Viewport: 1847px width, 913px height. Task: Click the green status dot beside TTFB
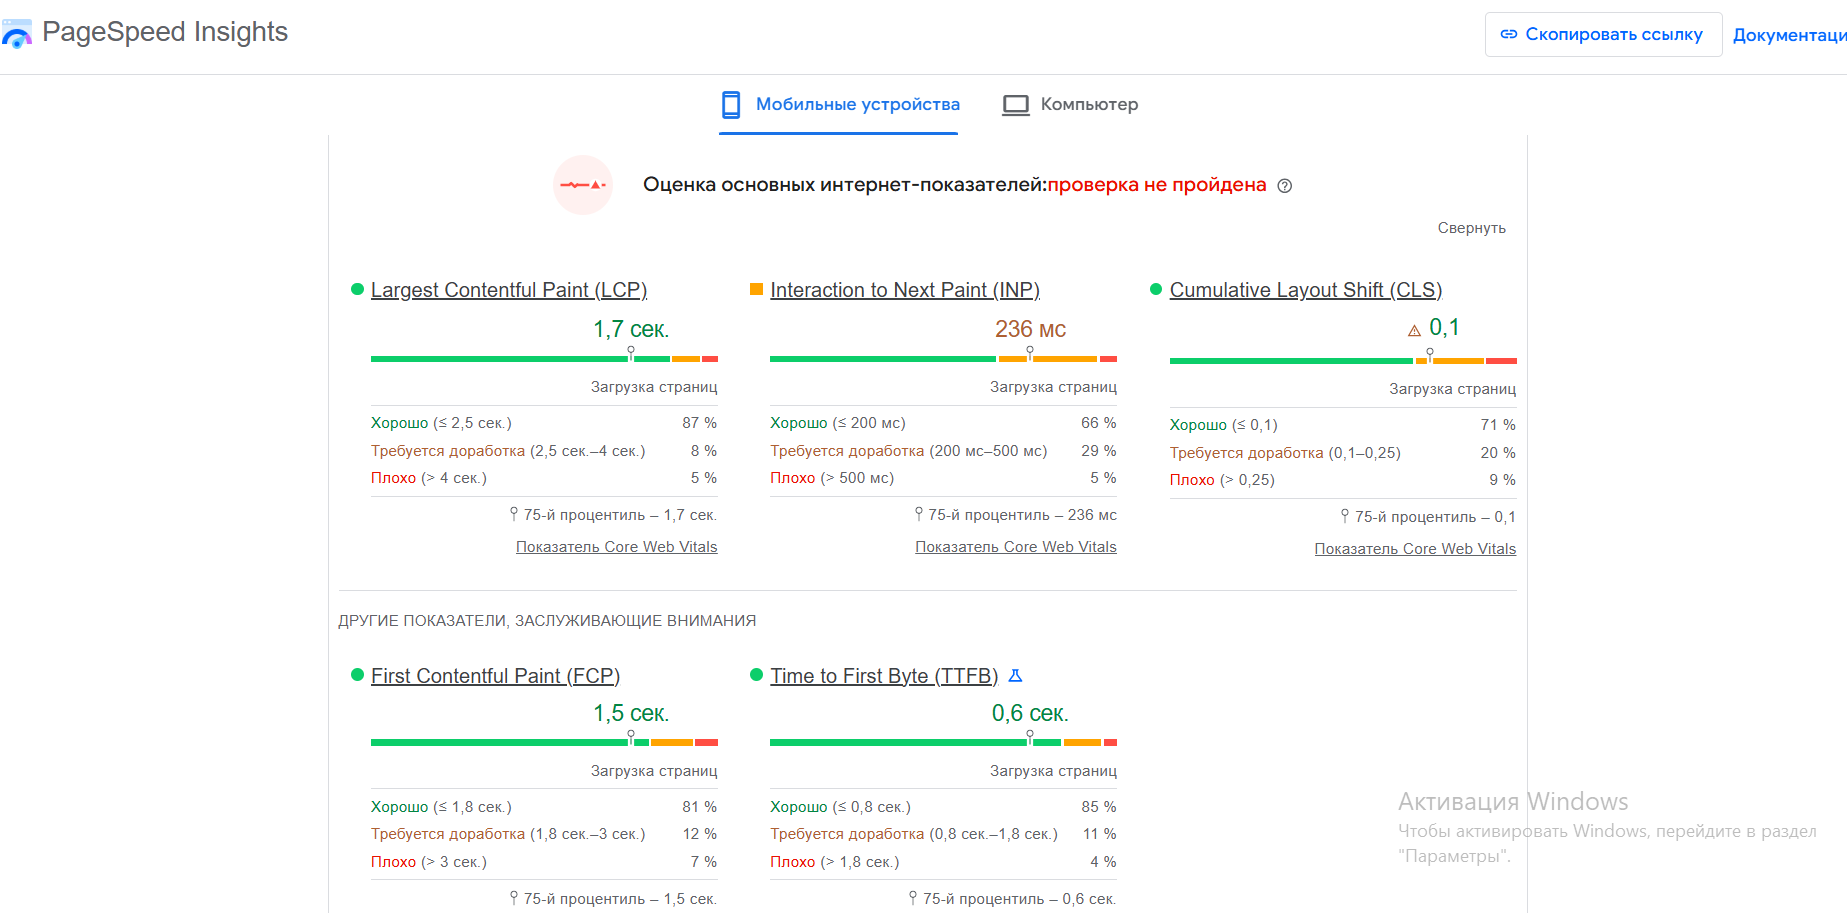tap(756, 675)
